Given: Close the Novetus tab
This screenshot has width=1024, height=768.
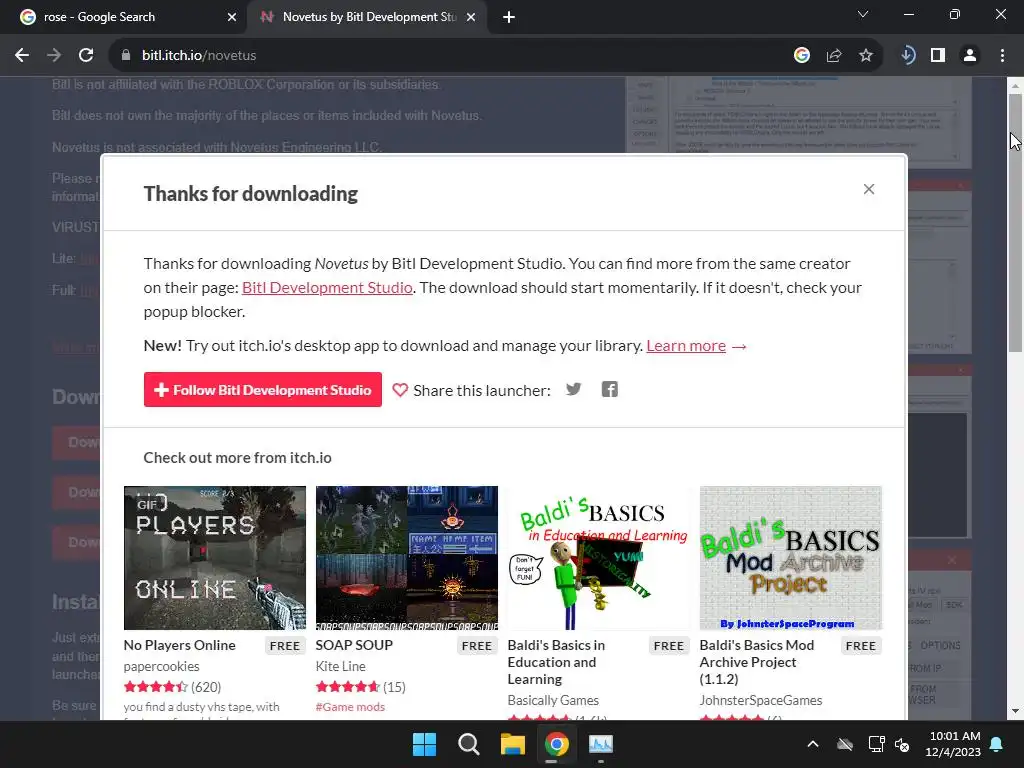Looking at the screenshot, I should 471,17.
